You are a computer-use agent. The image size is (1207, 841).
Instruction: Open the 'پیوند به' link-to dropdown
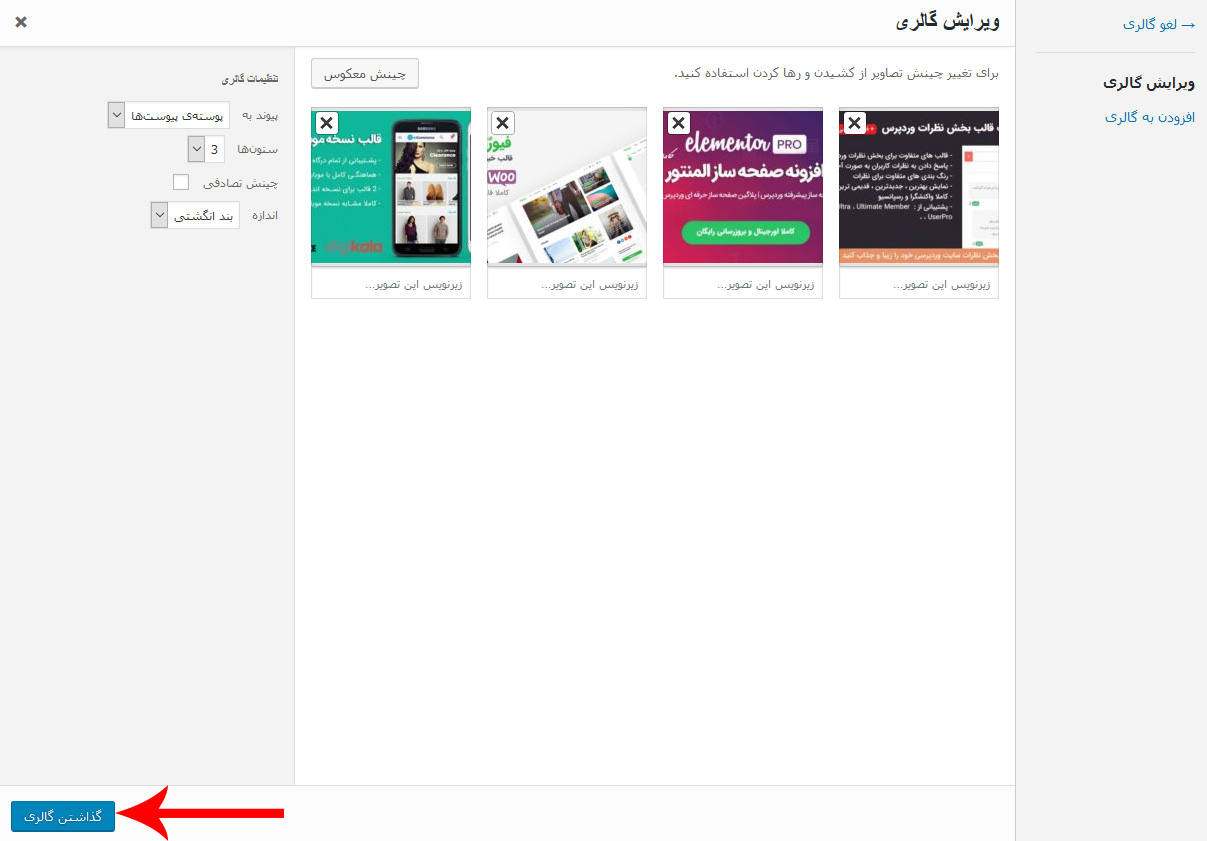(x=168, y=115)
